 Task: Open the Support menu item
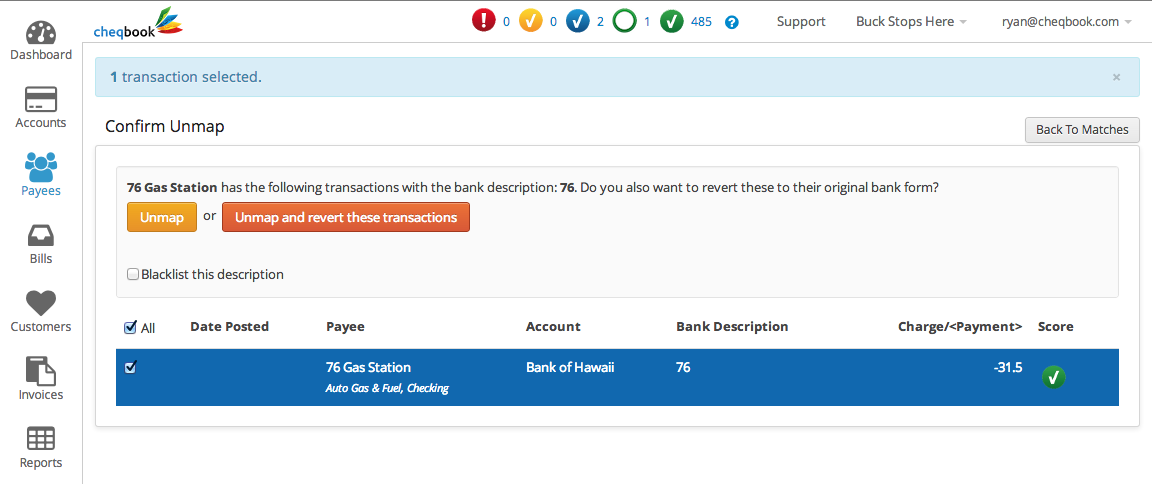[x=801, y=21]
